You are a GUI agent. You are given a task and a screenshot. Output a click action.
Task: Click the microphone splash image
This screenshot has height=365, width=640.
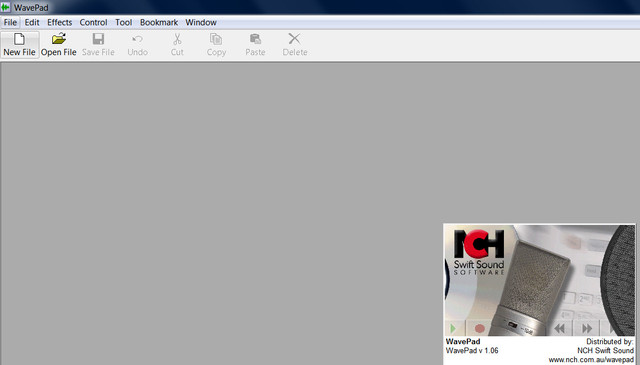tap(539, 280)
